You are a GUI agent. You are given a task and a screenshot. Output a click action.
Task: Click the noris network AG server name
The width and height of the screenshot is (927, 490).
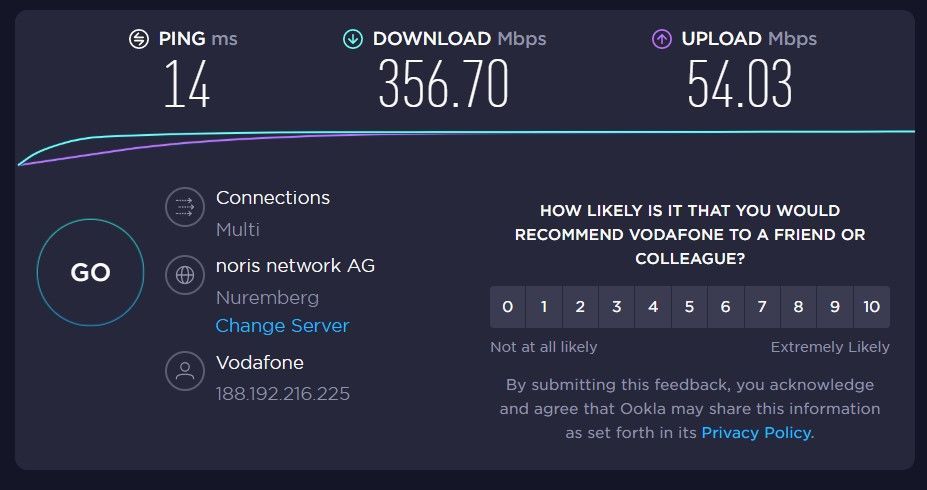(295, 266)
